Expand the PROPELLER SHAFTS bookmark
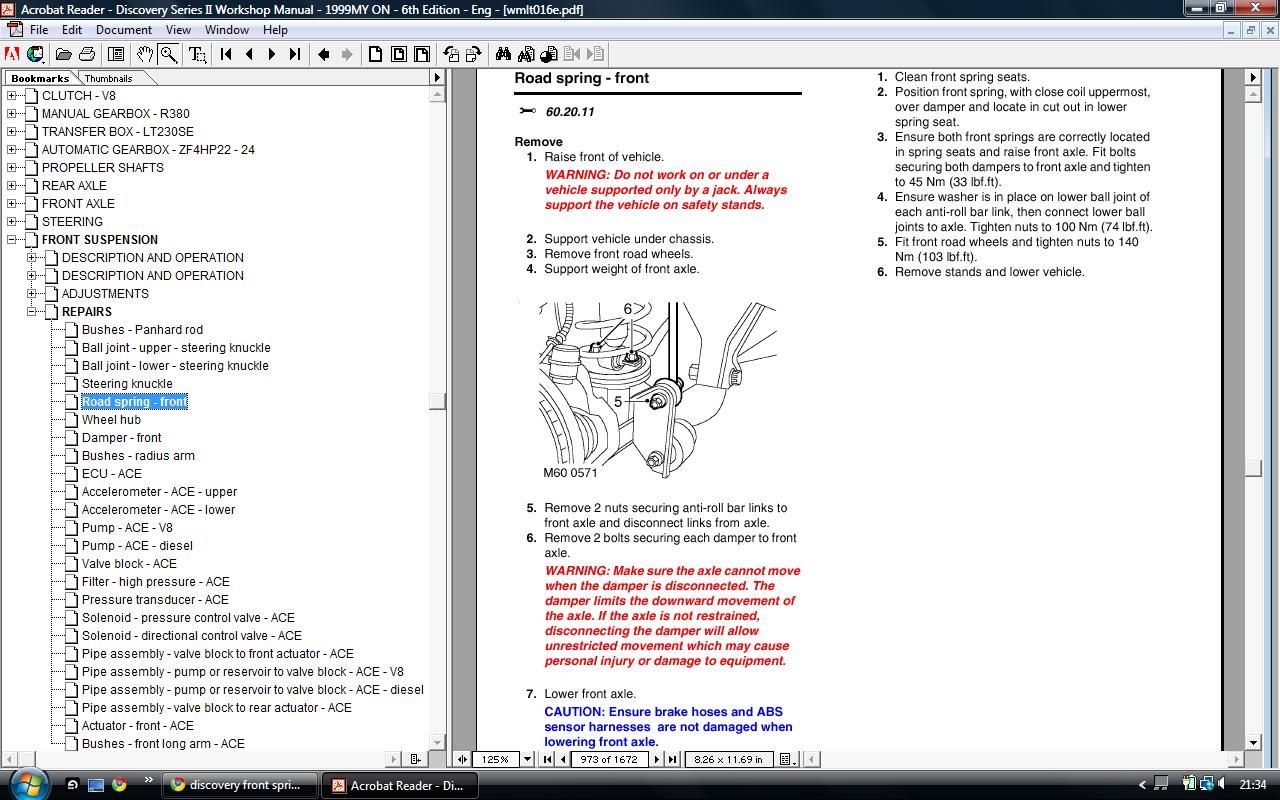Screen dimensions: 1280x800 tap(12, 168)
